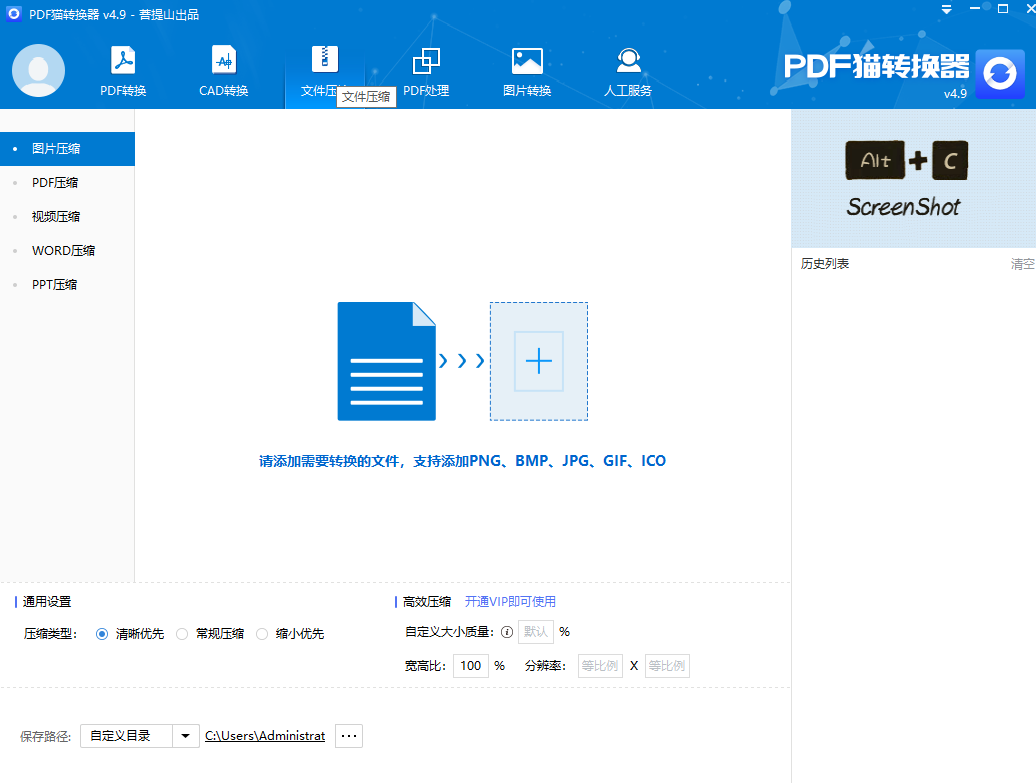The height and width of the screenshot is (783, 1036).
Task: Click the Alt+C ScreenShot banner
Action: (x=913, y=178)
